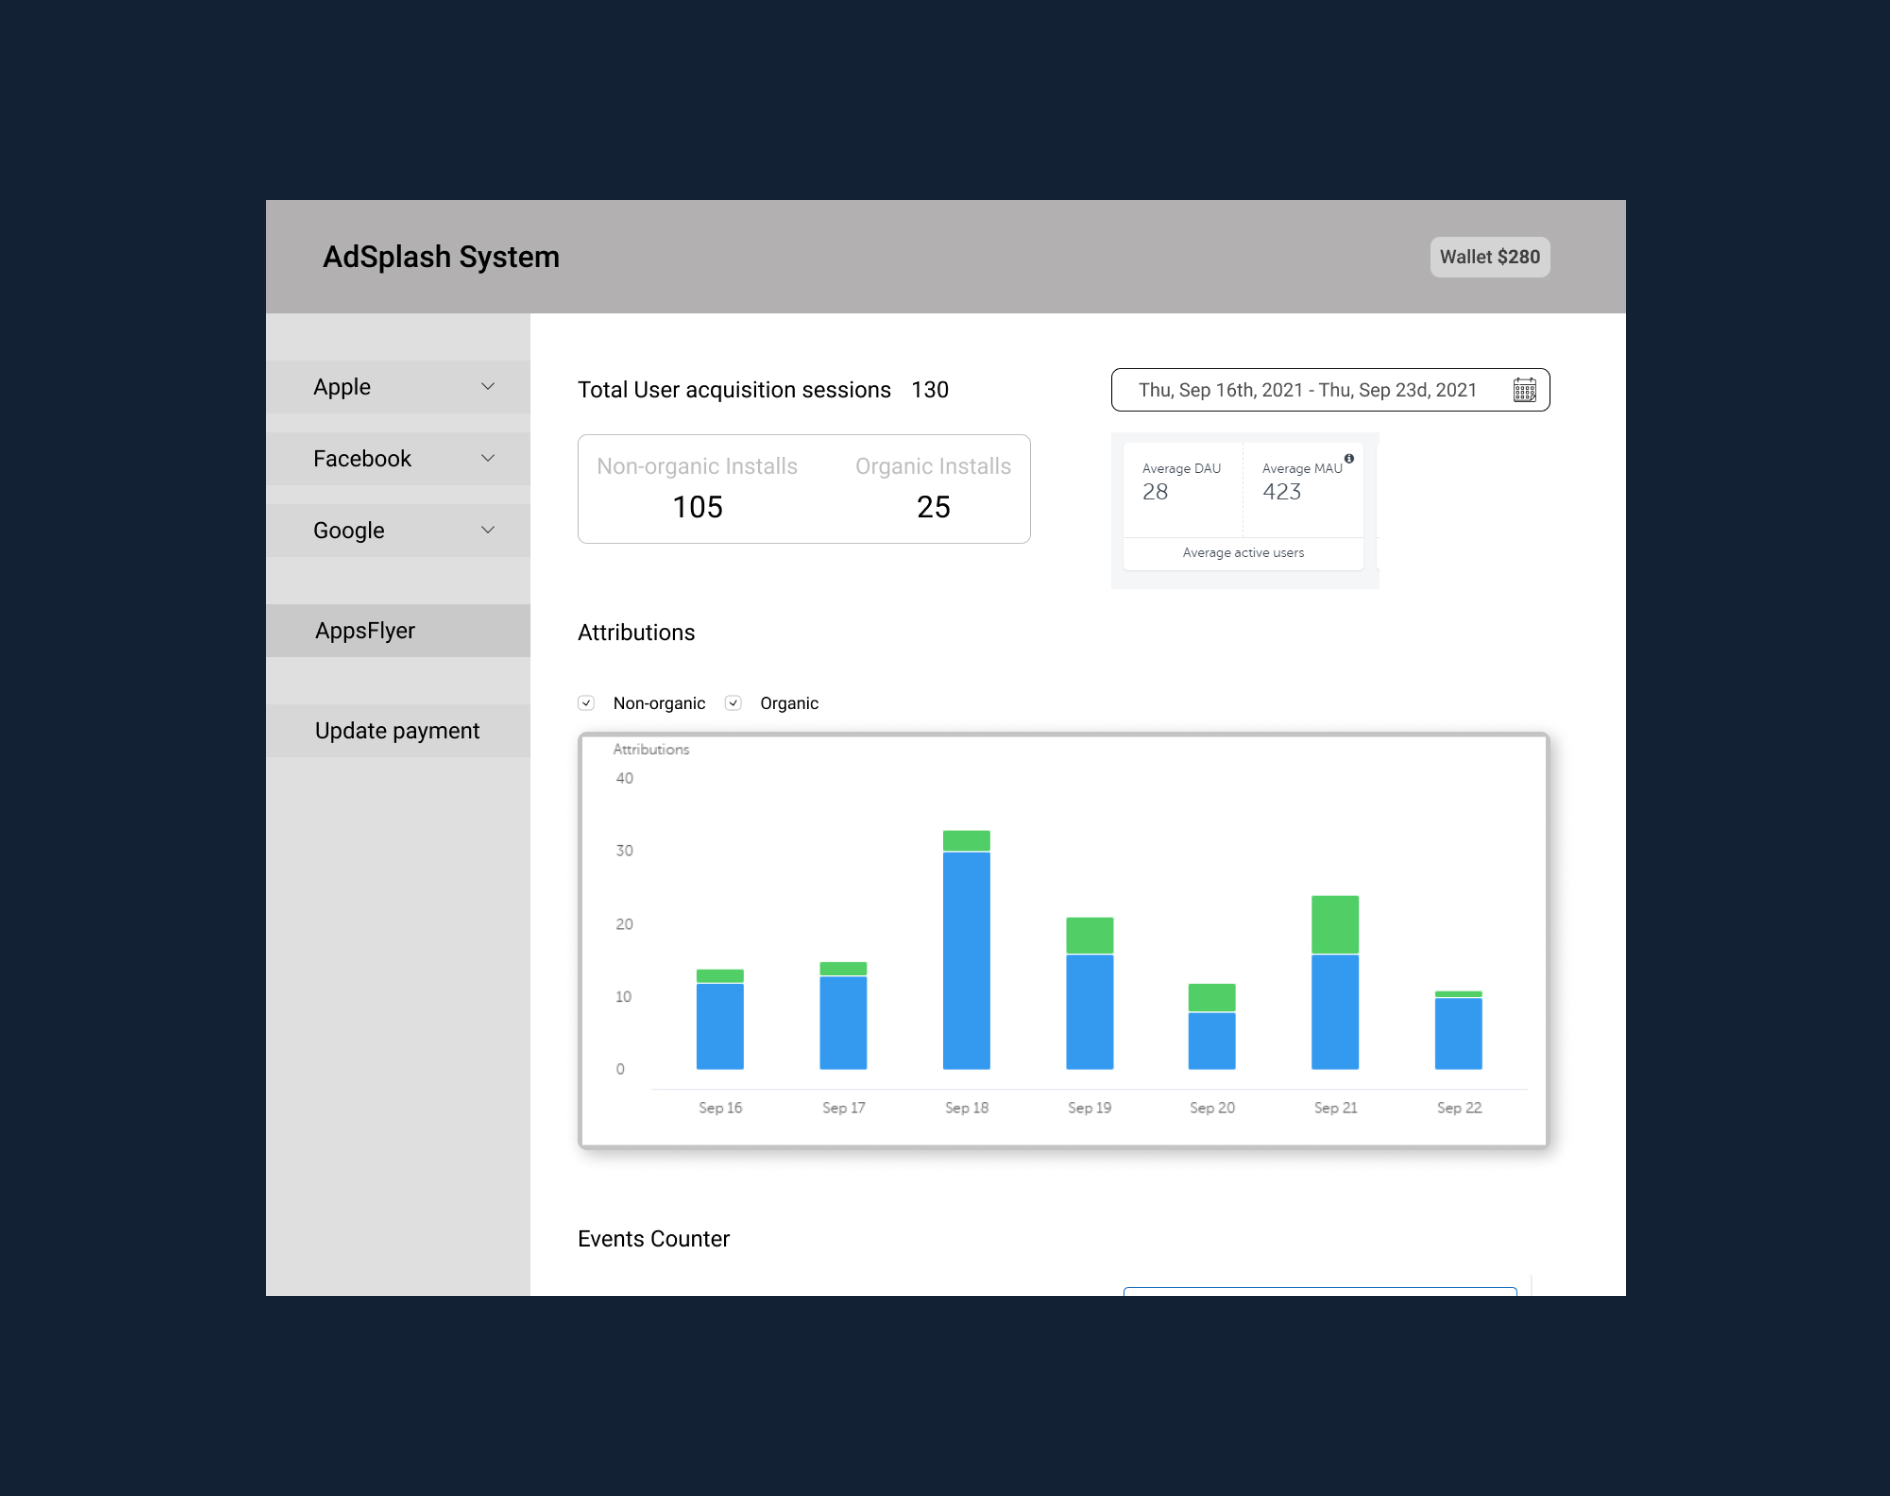Expand the Facebook menu chevron
1890x1496 pixels.
pyautogui.click(x=488, y=459)
